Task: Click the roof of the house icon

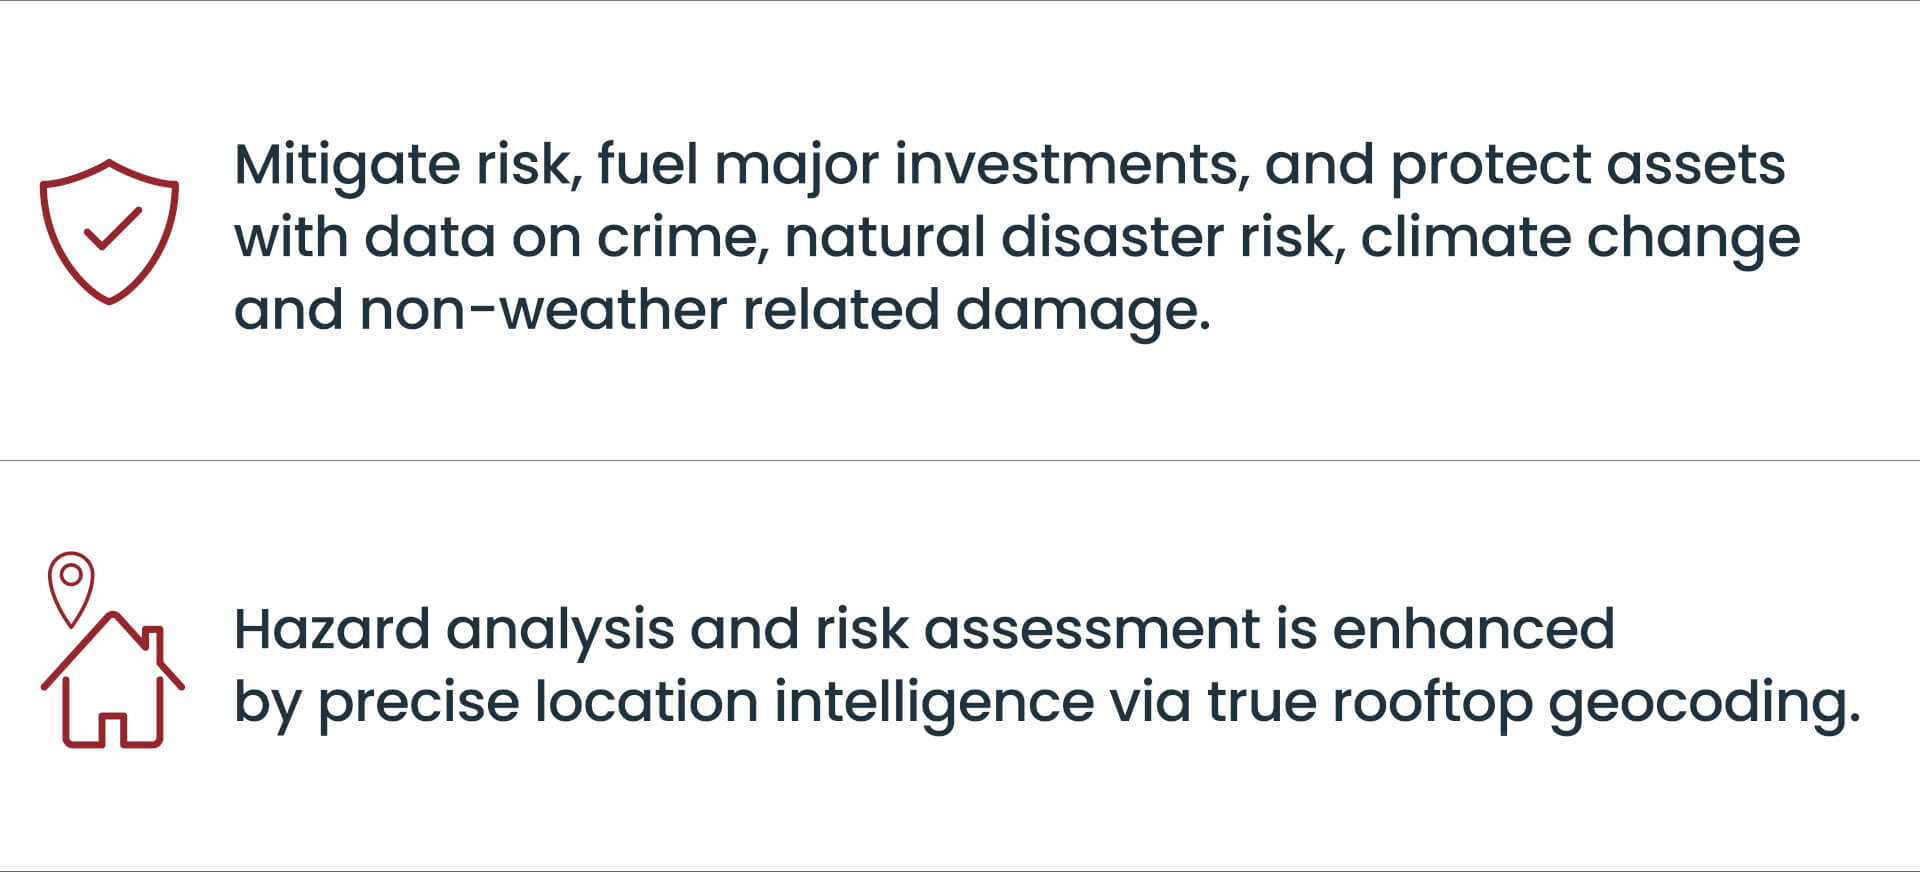Action: pyautogui.click(x=112, y=650)
